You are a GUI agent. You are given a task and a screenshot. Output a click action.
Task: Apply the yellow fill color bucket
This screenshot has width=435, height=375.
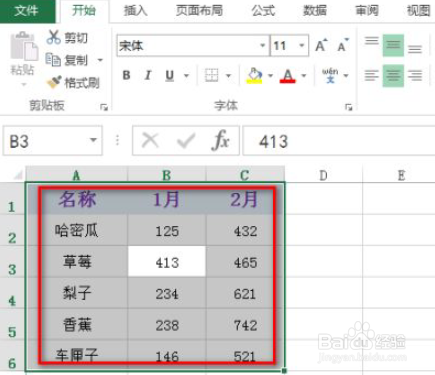coord(255,75)
